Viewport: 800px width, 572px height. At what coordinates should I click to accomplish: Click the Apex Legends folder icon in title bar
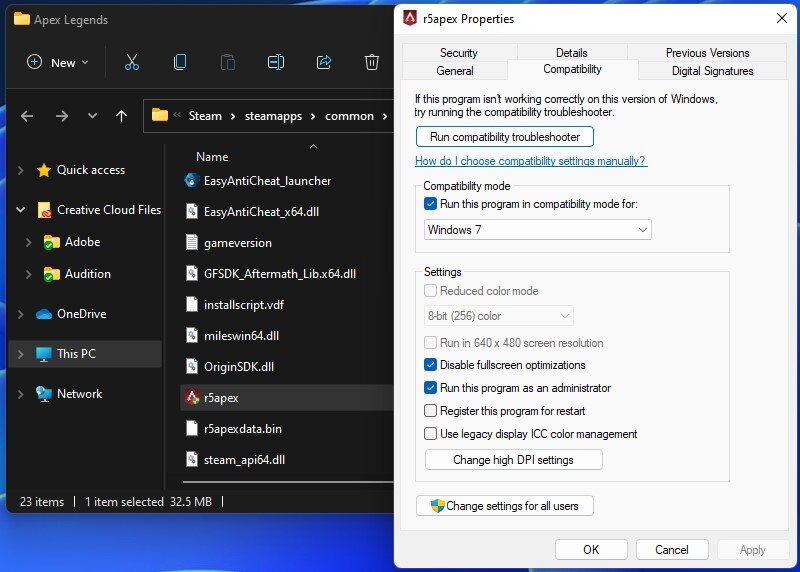tap(21, 19)
